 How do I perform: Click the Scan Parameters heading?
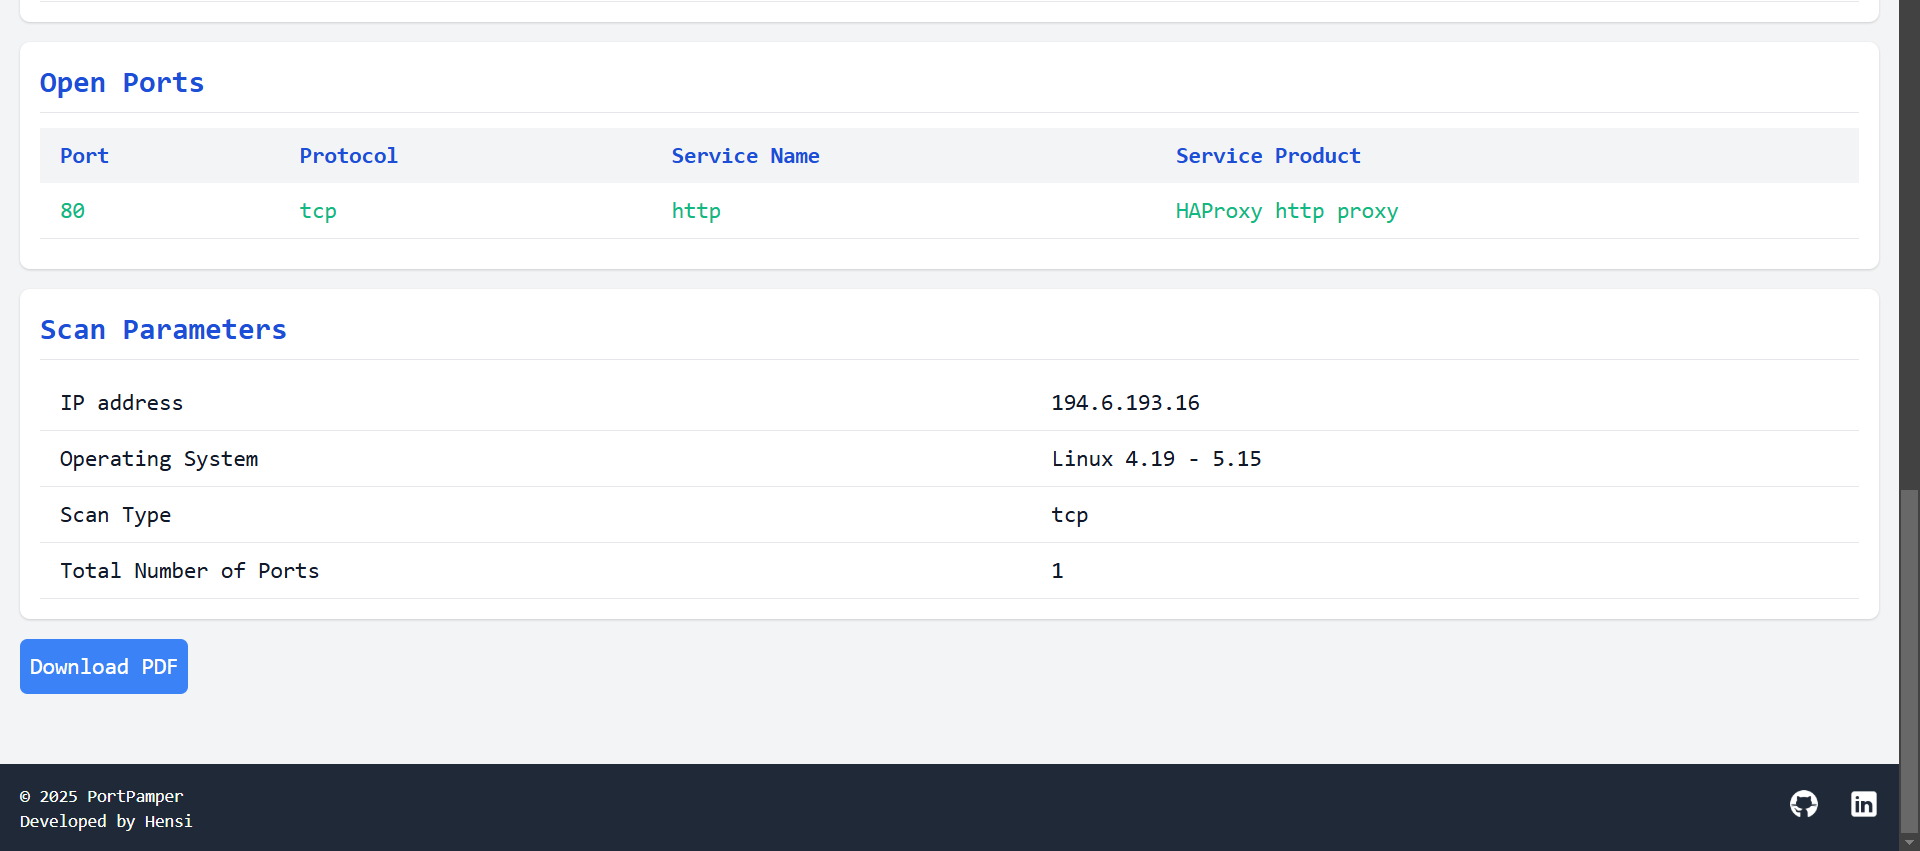(x=163, y=330)
